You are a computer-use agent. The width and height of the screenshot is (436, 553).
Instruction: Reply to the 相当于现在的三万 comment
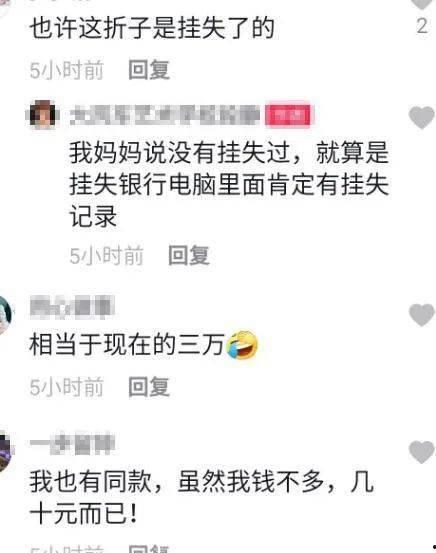tap(149, 387)
